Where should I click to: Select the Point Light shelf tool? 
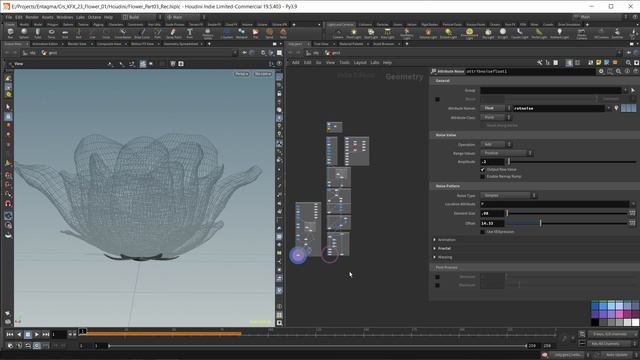[353, 33]
